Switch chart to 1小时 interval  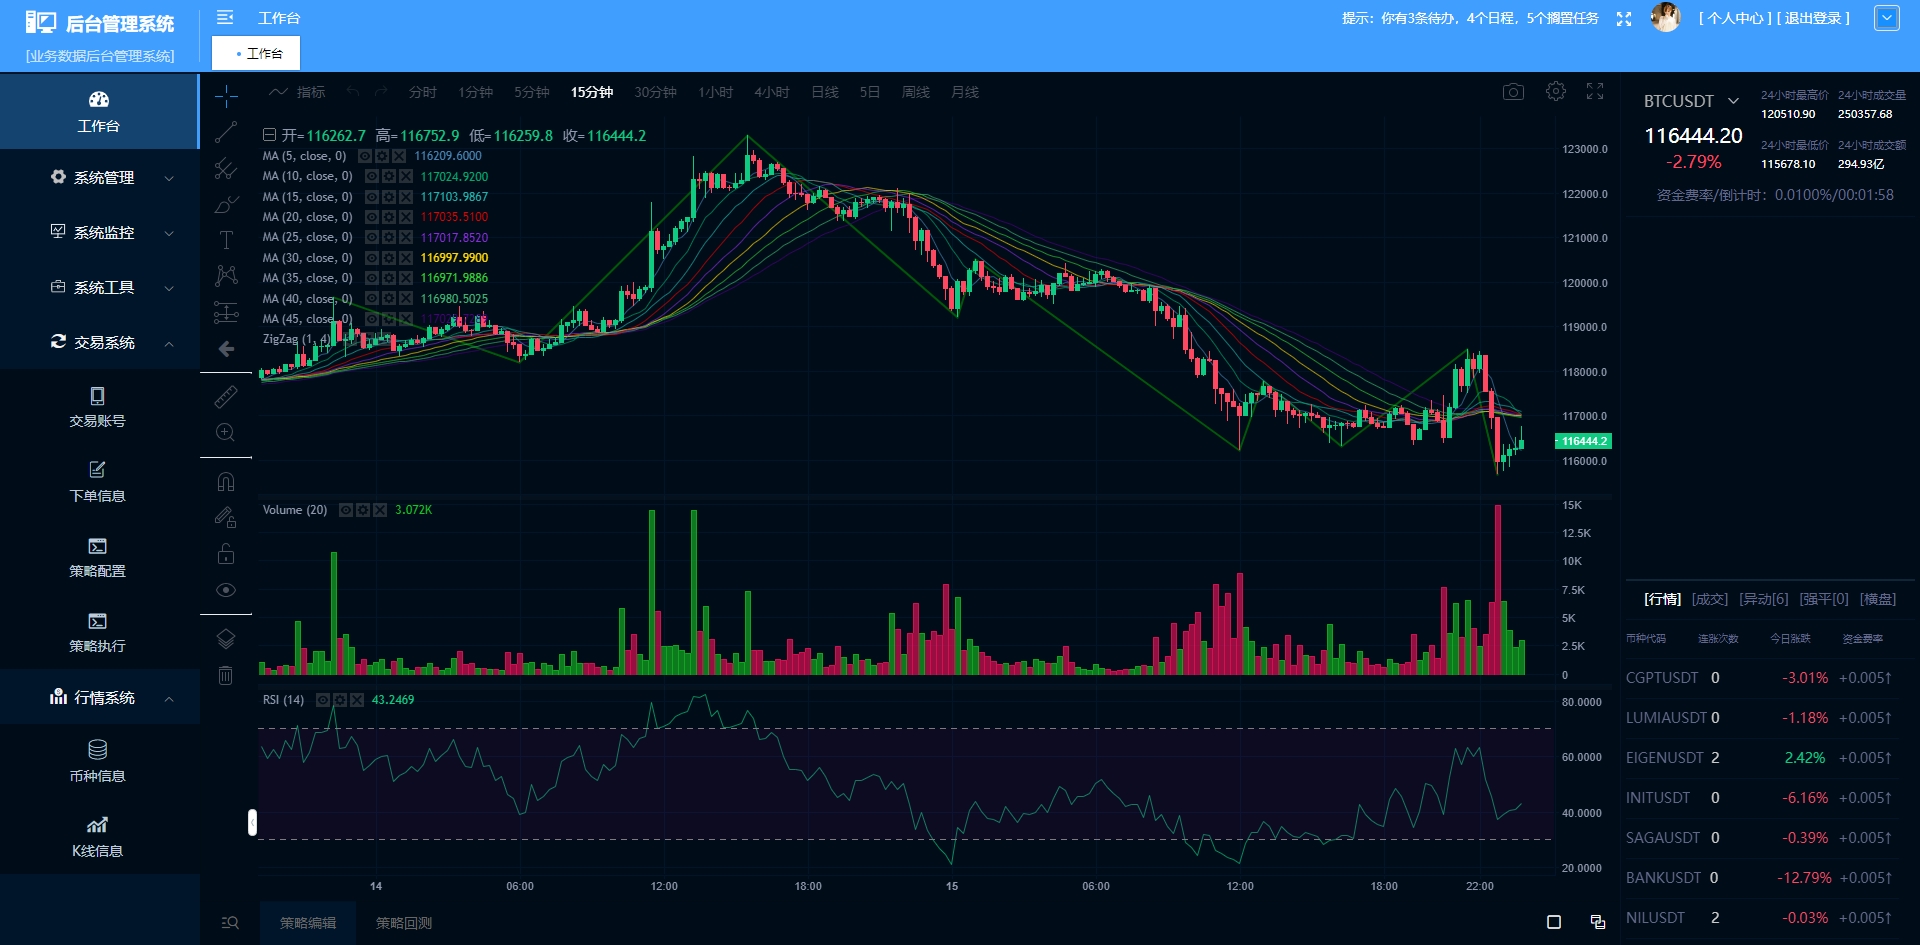[x=716, y=92]
